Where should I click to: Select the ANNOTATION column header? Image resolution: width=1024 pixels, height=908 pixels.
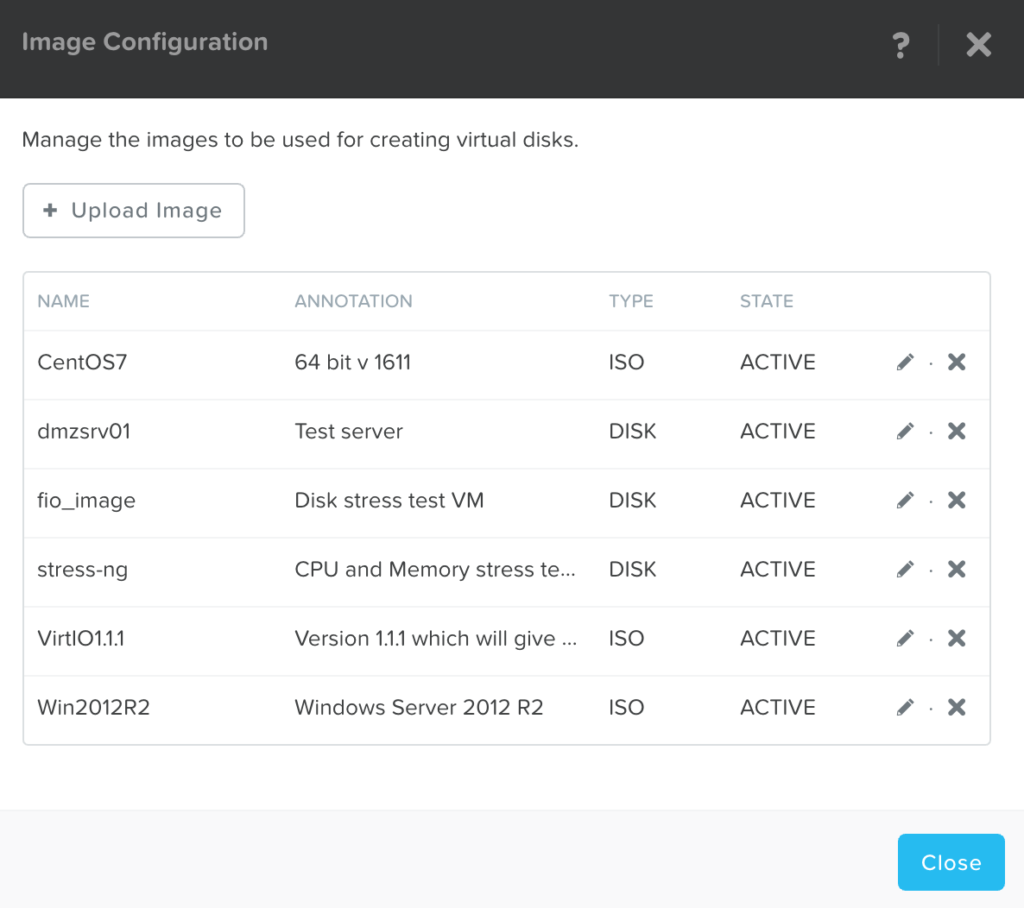point(353,301)
